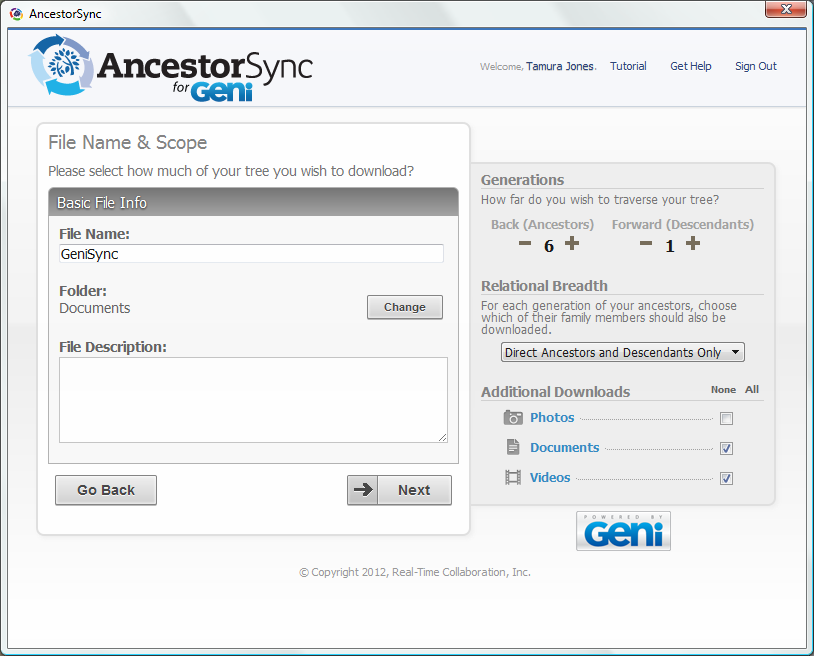Image resolution: width=814 pixels, height=656 pixels.
Task: Click the File Description resize grip
Action: tap(442, 438)
